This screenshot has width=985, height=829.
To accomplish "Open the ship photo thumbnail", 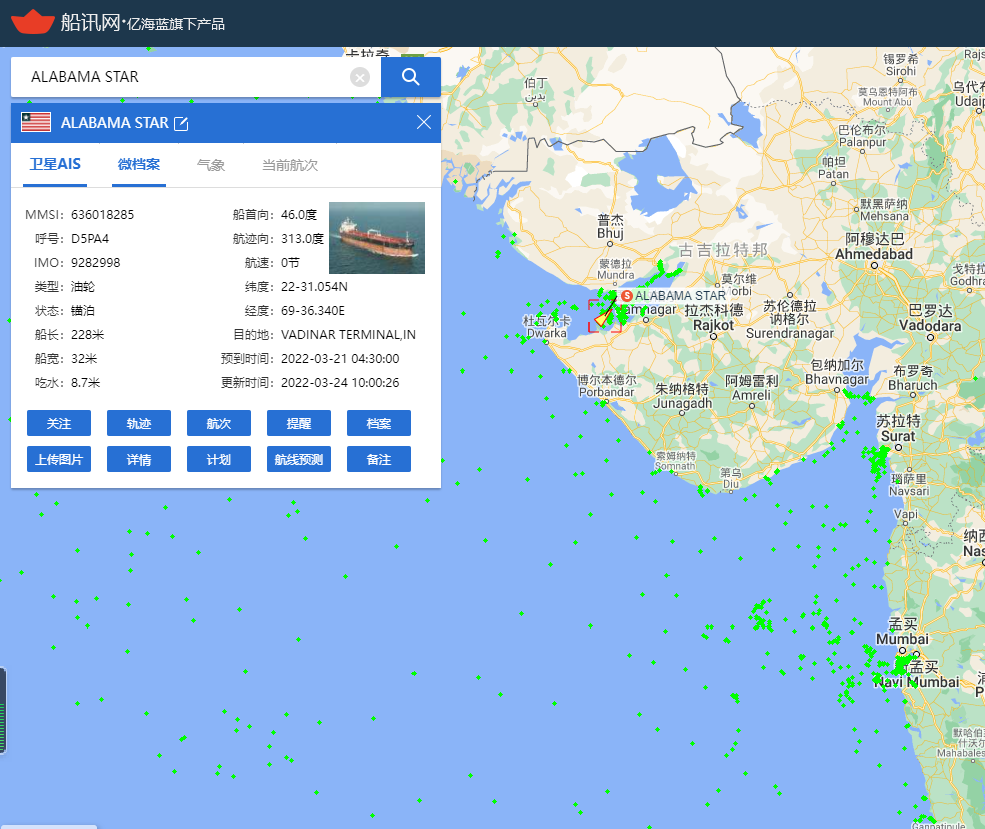I will click(377, 238).
